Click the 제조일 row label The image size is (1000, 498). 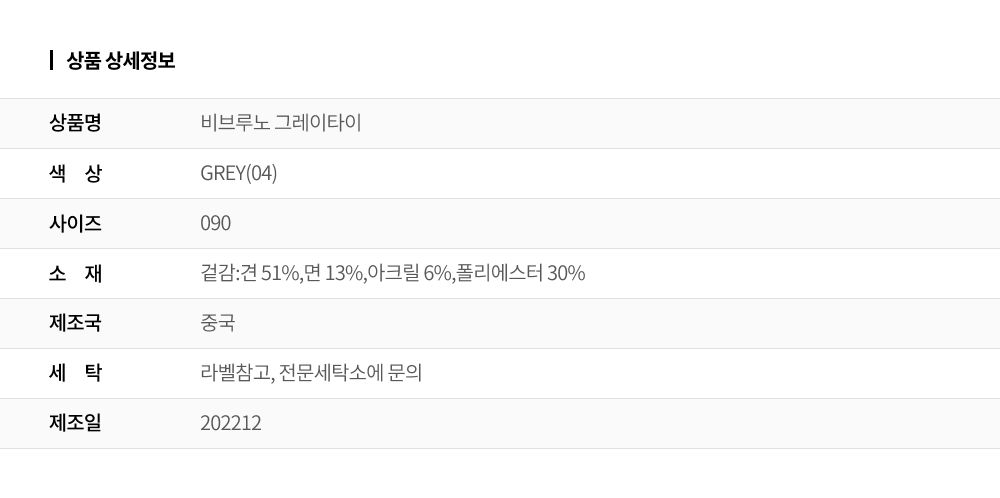(x=75, y=423)
